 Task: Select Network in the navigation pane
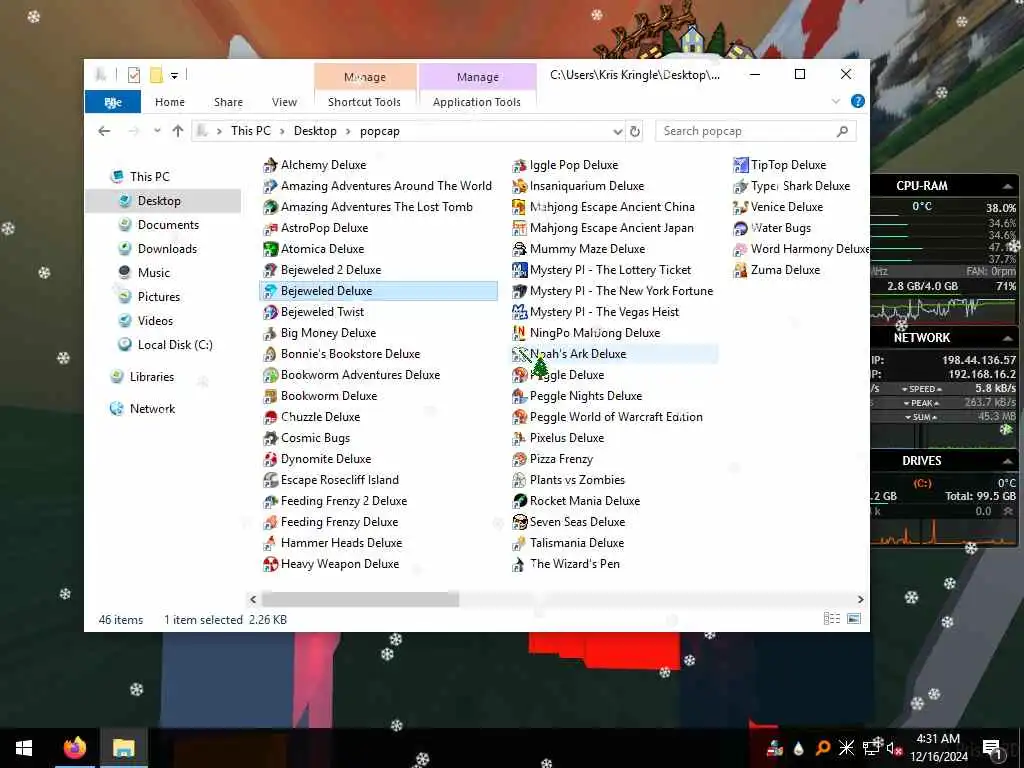point(152,409)
